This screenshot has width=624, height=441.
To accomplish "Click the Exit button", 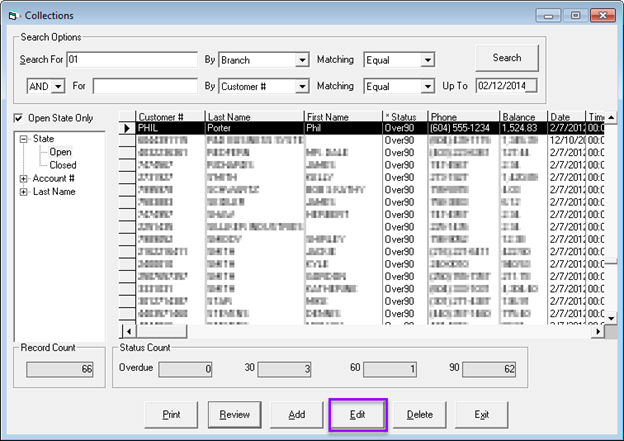I will (482, 415).
